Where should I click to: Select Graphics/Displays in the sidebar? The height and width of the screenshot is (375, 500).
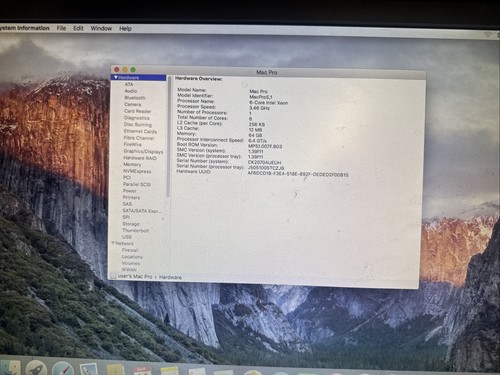[143, 151]
